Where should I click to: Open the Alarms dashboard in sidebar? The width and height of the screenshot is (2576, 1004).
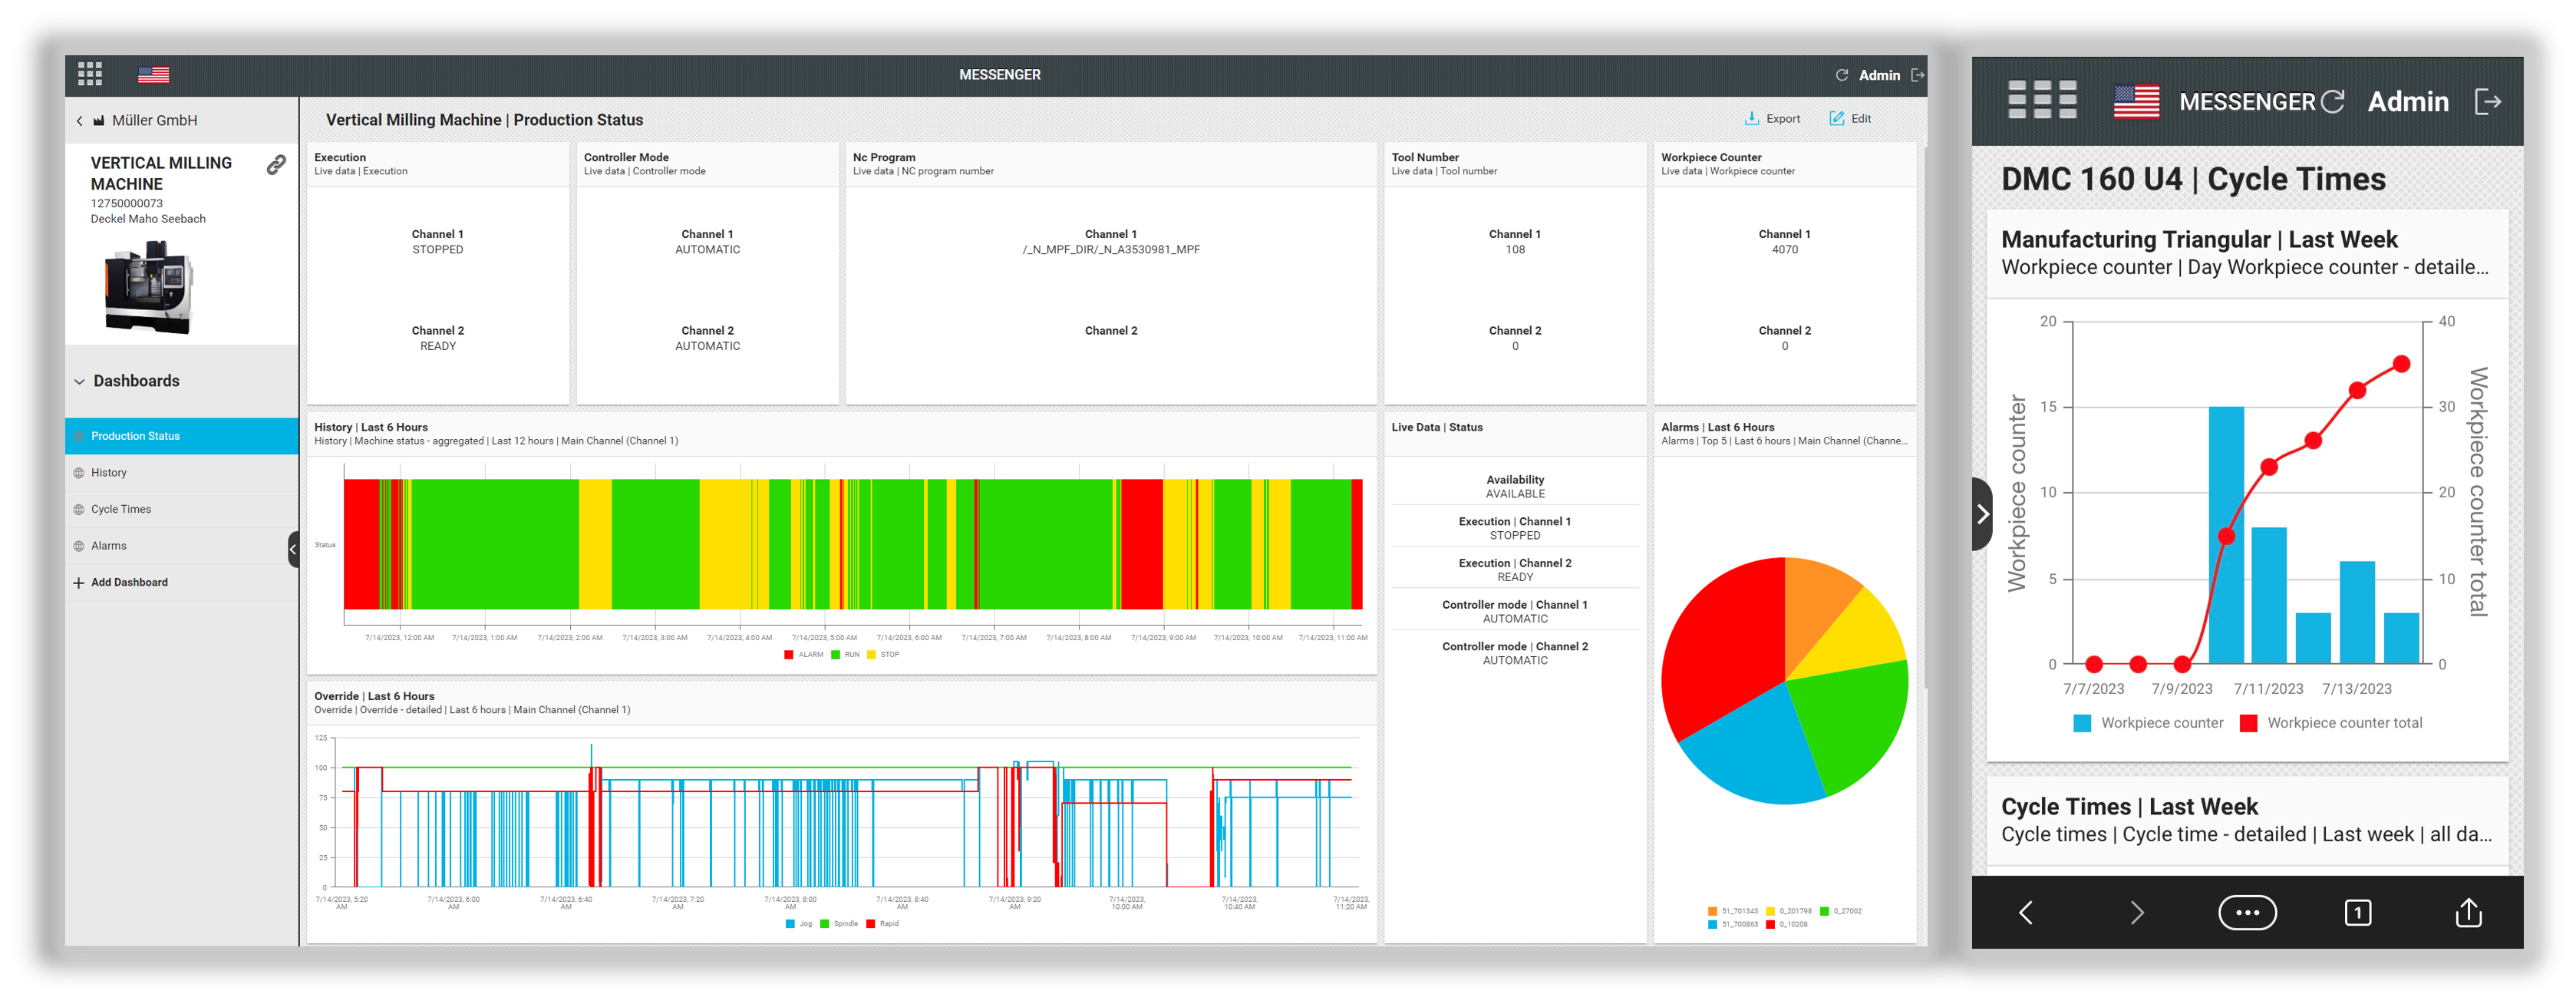click(182, 546)
